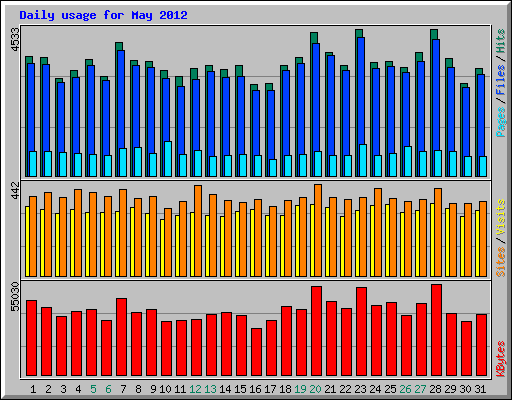This screenshot has height=400, width=512.
Task: Select weekend day 12 on the x-axis
Action: click(x=195, y=389)
